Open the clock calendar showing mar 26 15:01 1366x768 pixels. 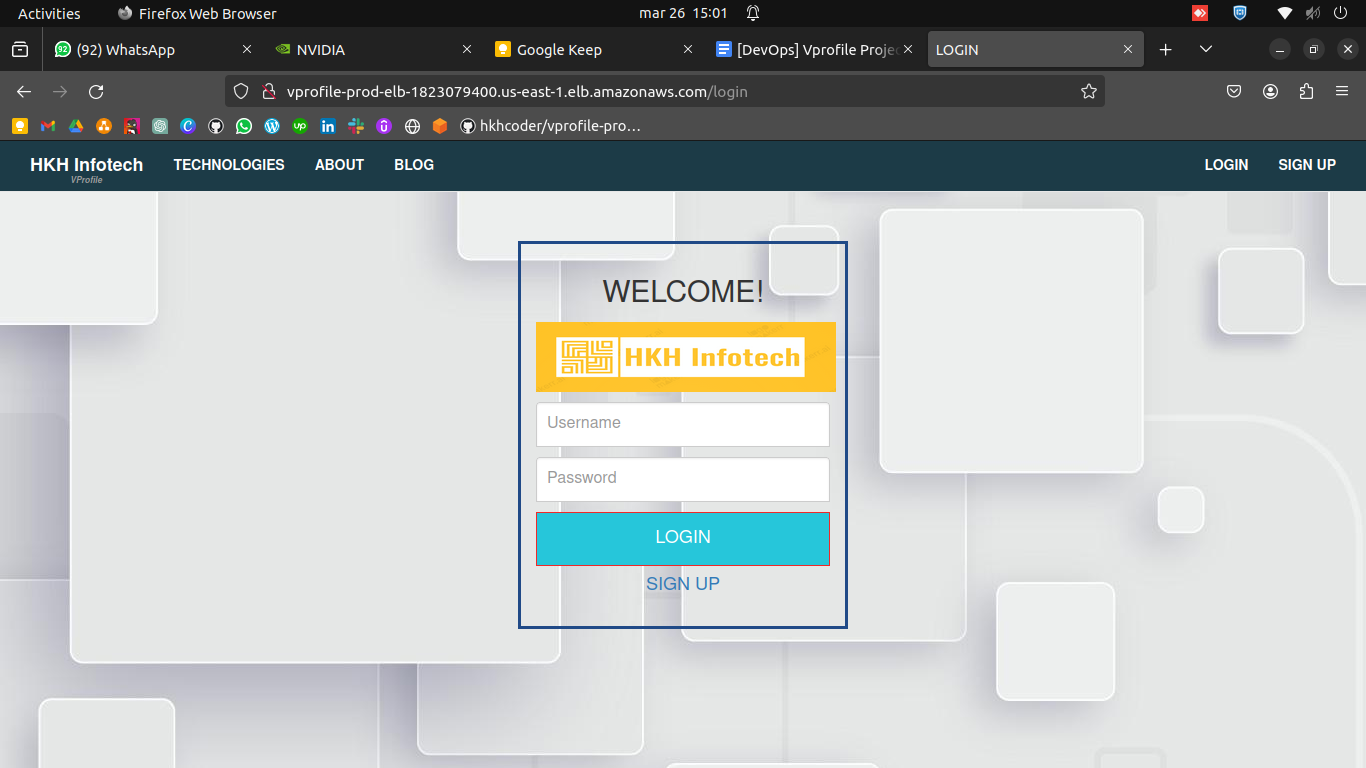pyautogui.click(x=684, y=13)
